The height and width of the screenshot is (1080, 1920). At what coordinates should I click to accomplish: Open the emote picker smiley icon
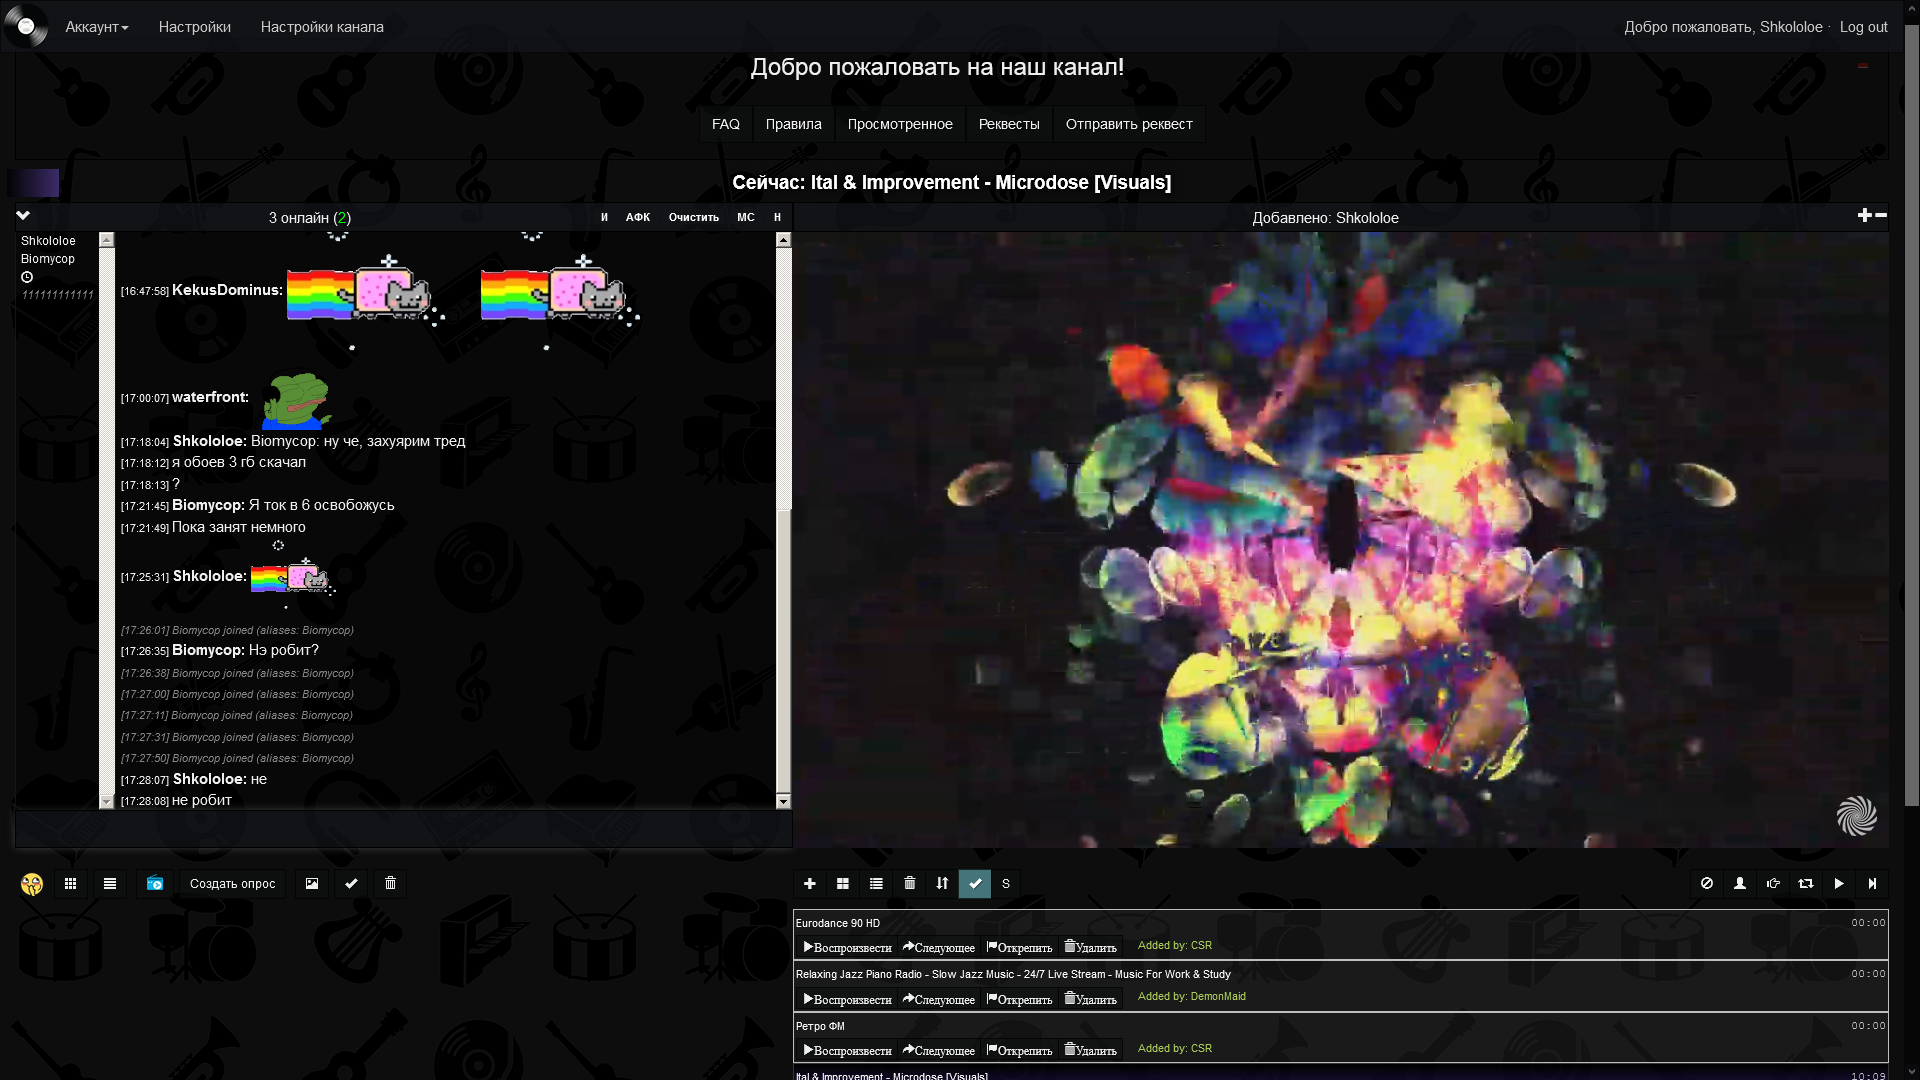(32, 884)
